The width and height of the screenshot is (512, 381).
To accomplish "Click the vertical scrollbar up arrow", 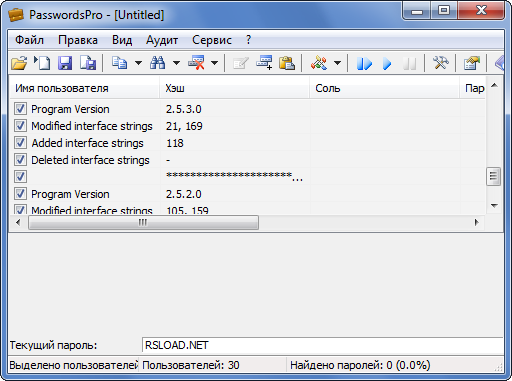I will (x=494, y=85).
